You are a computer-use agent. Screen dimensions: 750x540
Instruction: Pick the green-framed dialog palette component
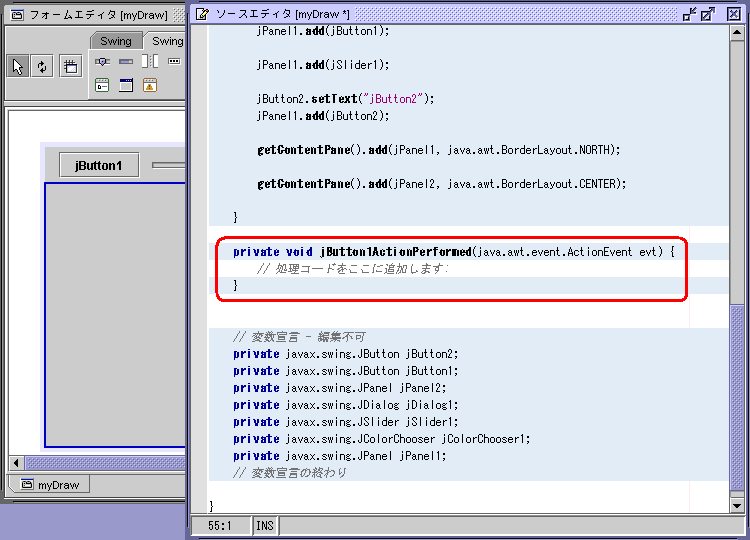click(x=102, y=85)
